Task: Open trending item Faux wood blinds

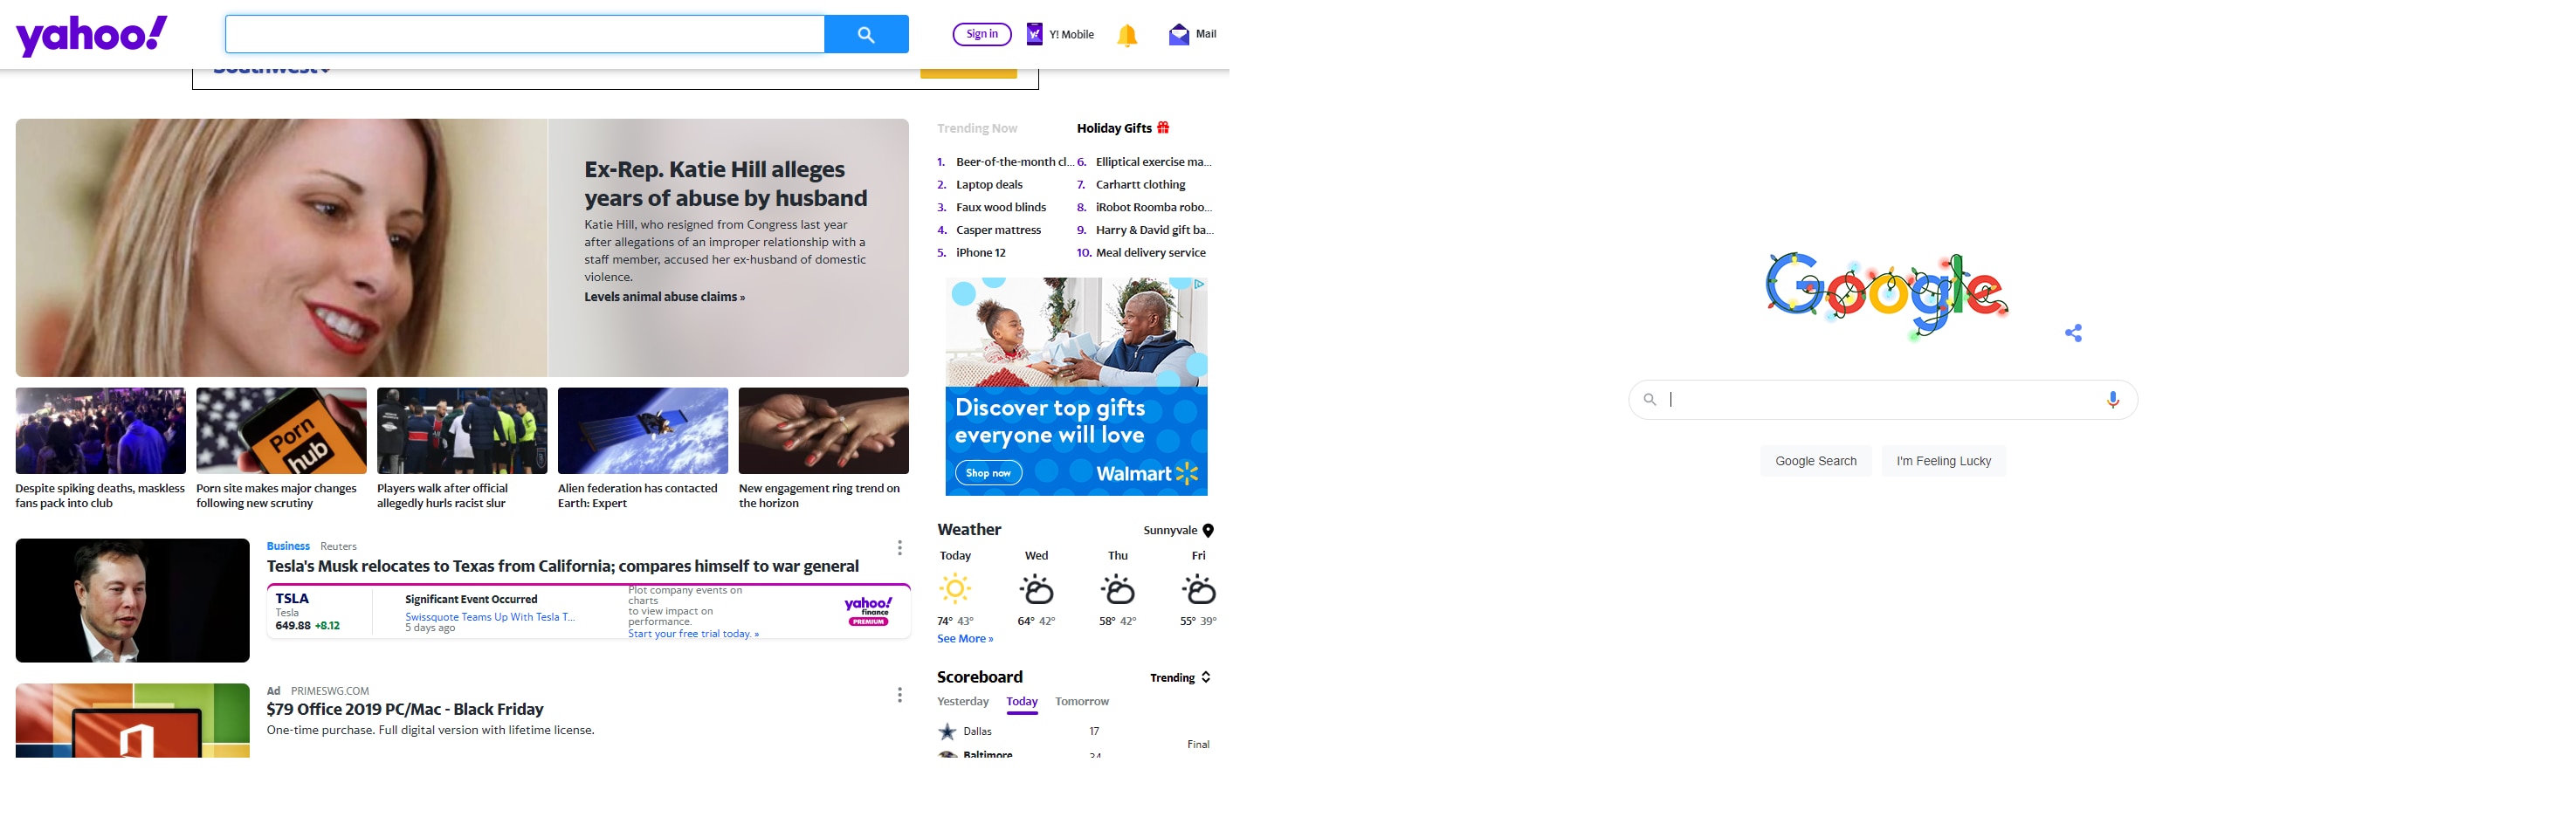Action: click(1001, 208)
